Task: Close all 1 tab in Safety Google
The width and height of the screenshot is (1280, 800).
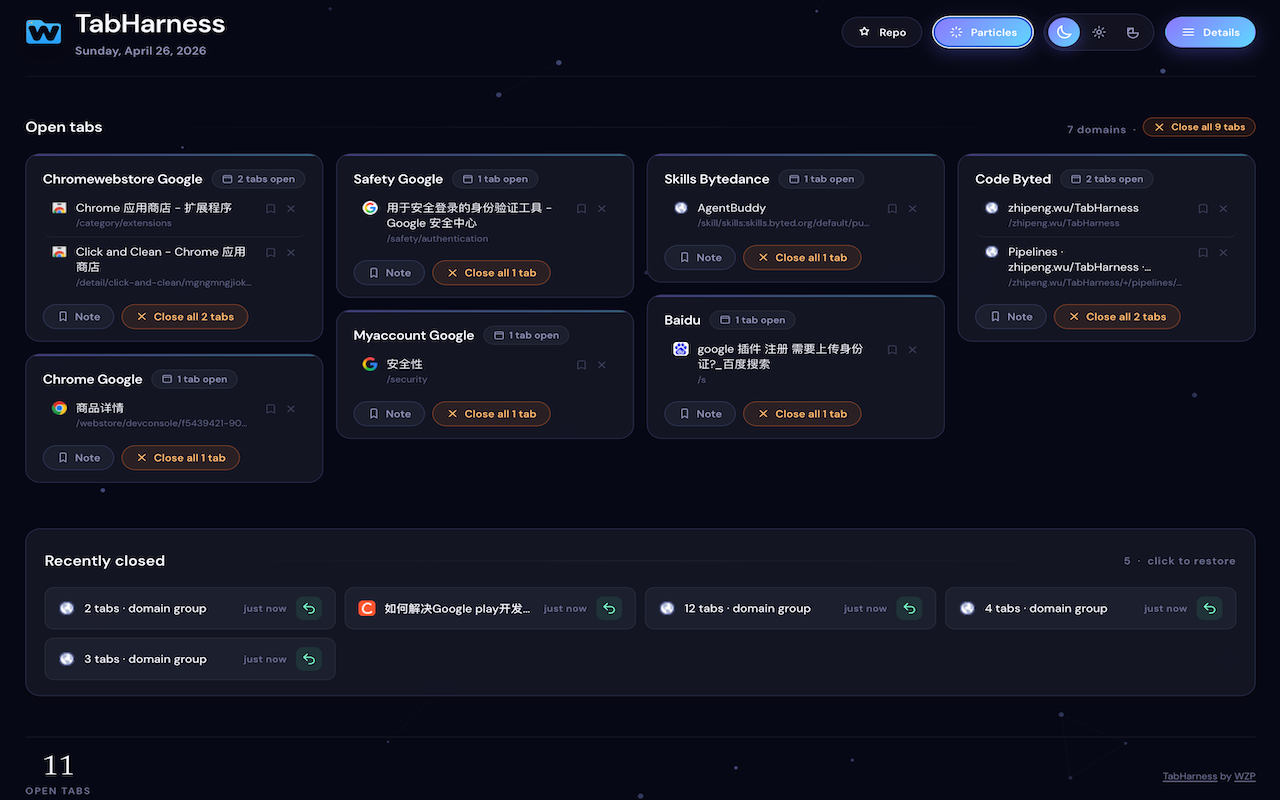Action: coord(492,273)
